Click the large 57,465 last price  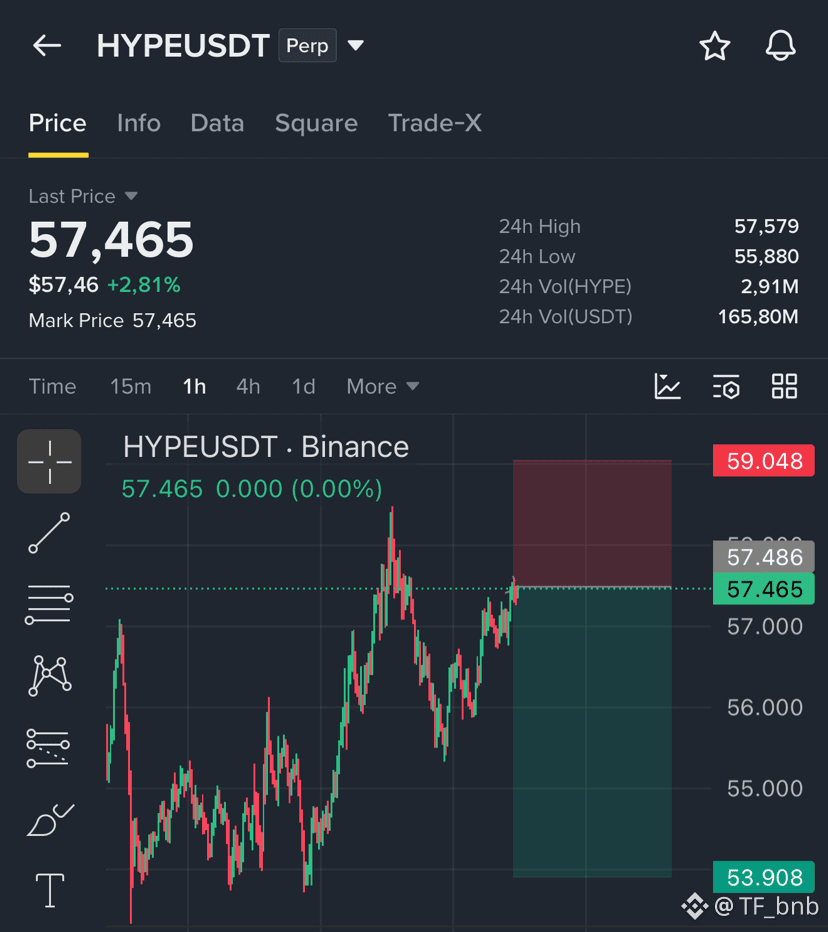[111, 240]
